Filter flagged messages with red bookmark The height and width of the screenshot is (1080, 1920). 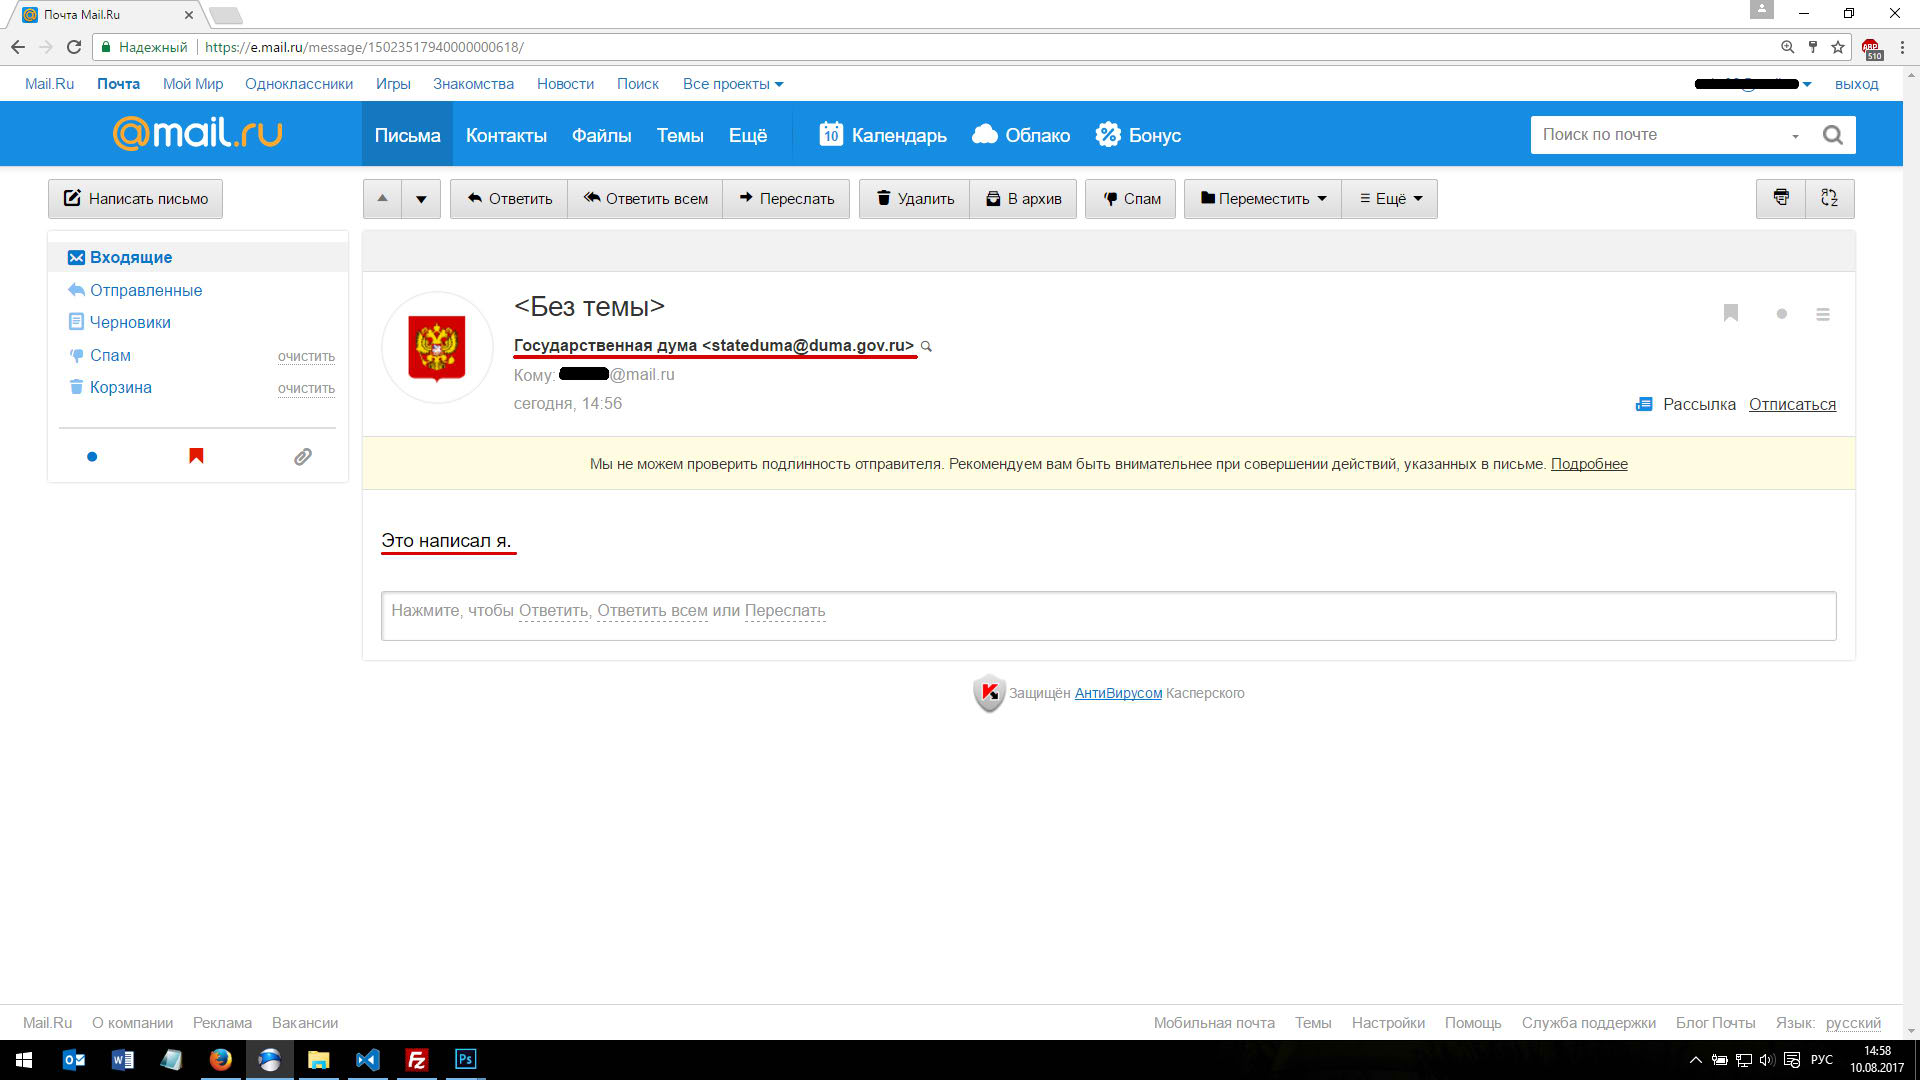pos(196,457)
